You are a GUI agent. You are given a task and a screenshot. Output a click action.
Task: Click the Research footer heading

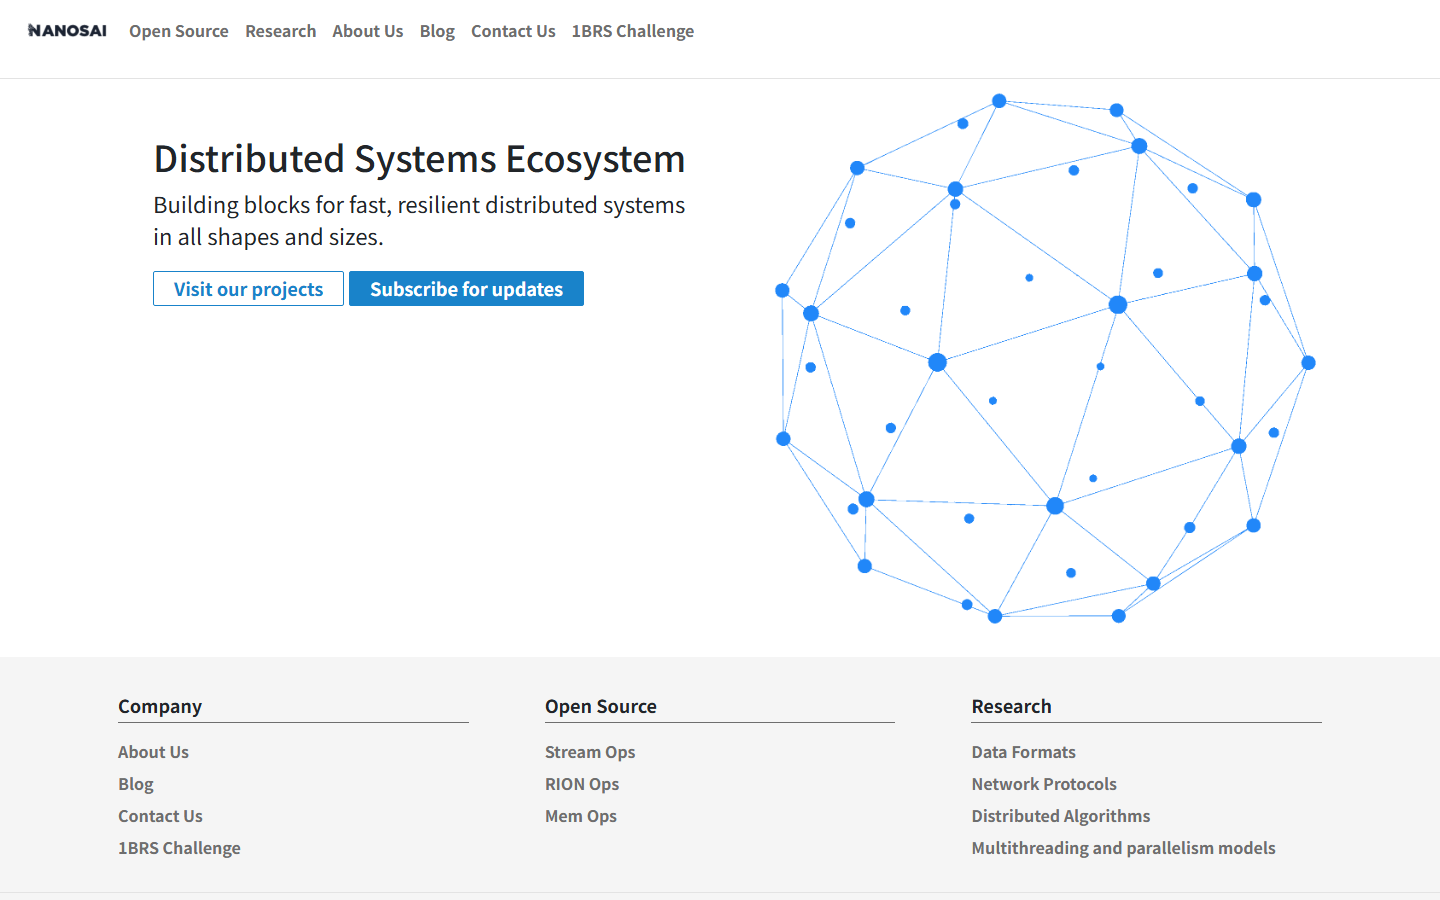[x=1012, y=706]
